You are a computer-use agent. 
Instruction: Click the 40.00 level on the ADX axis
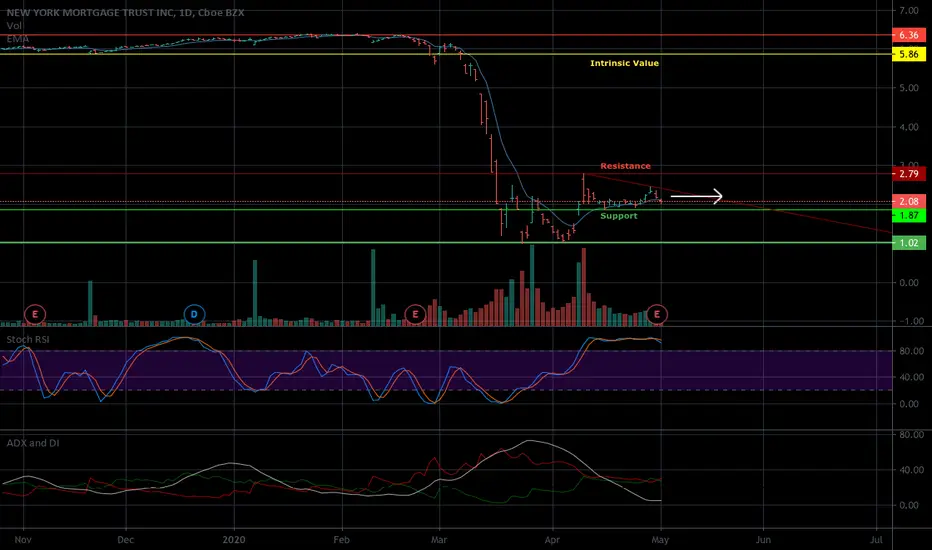(912, 470)
